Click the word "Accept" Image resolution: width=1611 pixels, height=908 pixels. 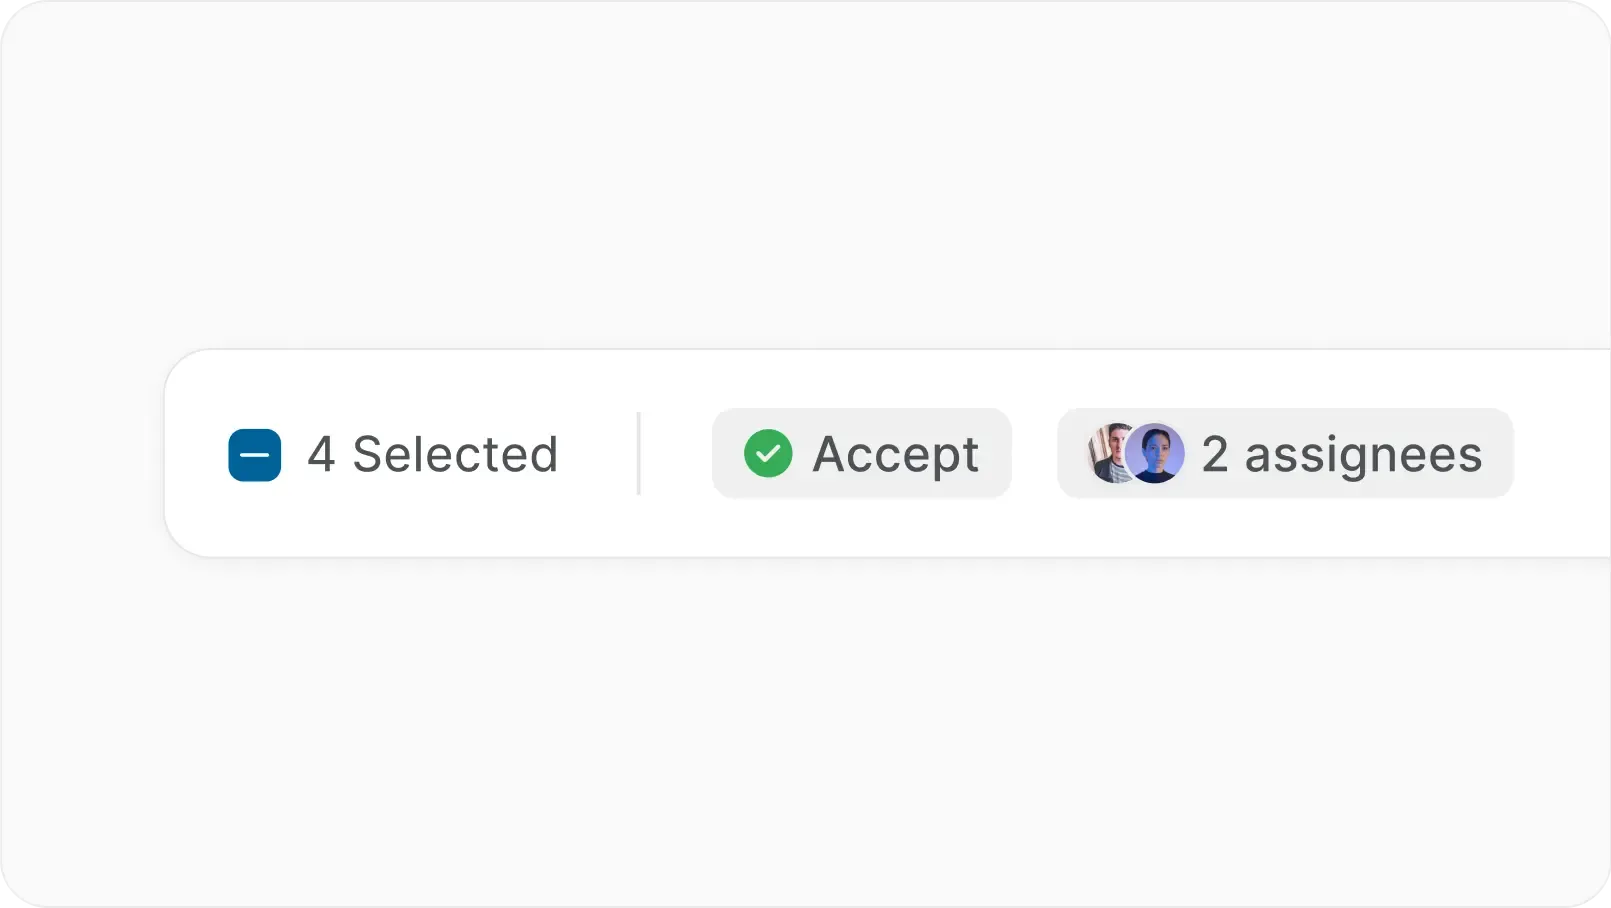click(x=895, y=455)
